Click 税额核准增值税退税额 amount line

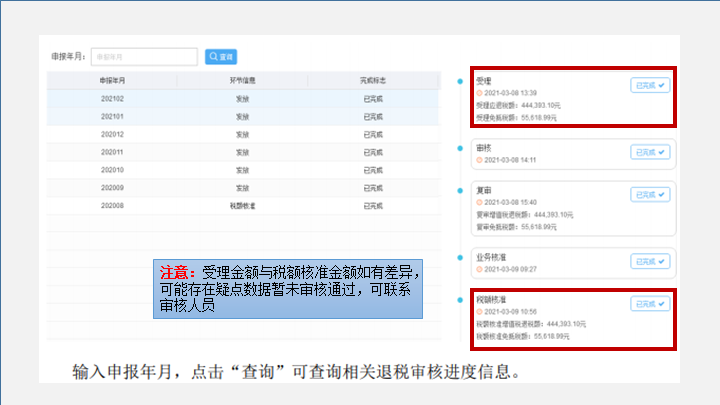(531, 324)
